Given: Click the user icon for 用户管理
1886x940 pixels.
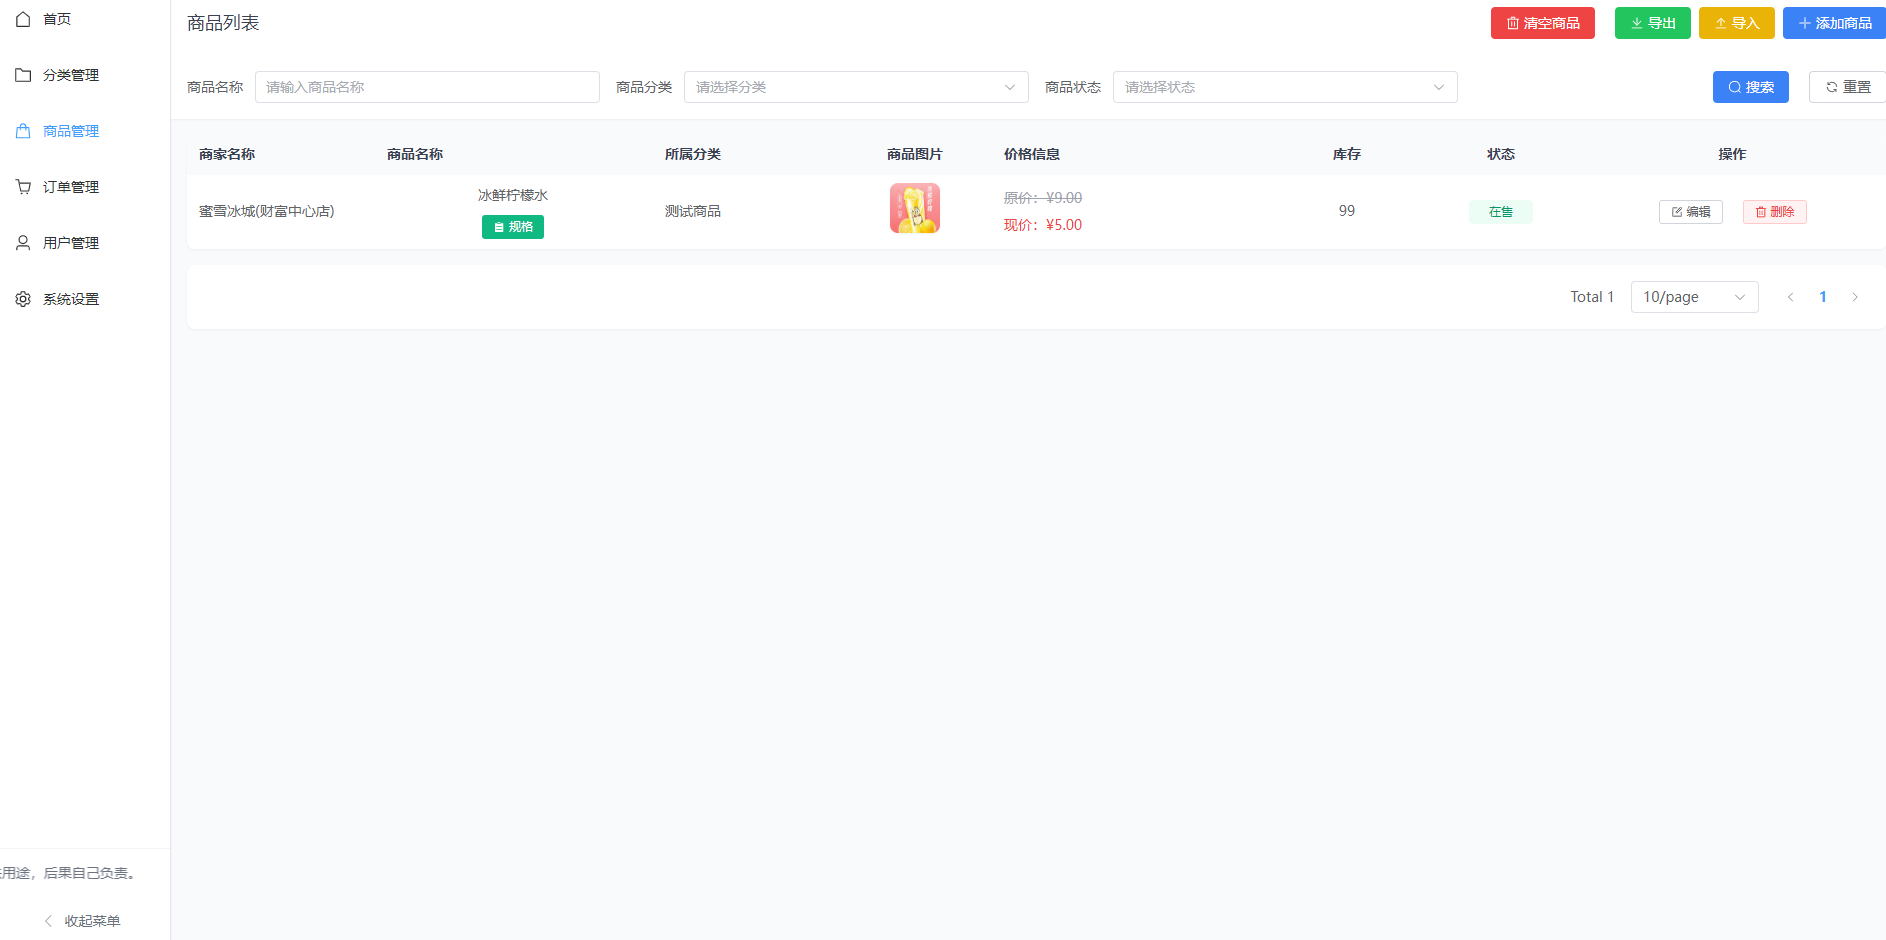Looking at the screenshot, I should (x=23, y=243).
